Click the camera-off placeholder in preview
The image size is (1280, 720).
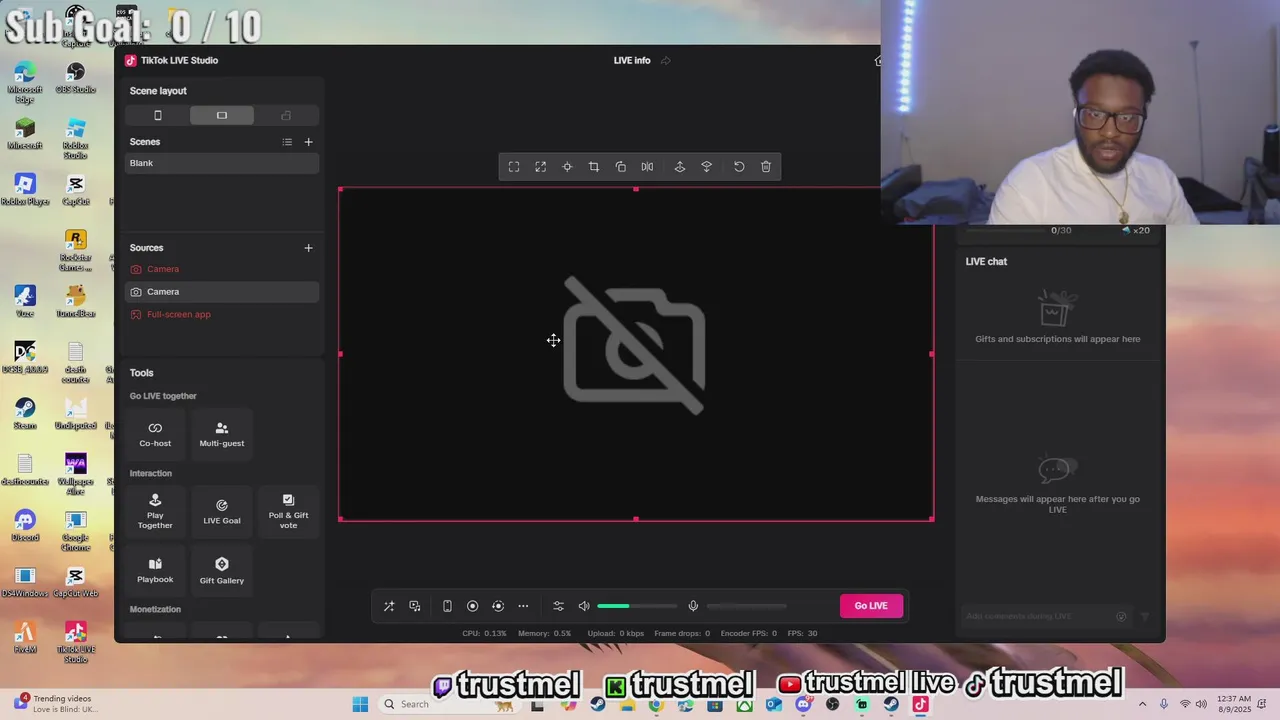[x=635, y=345]
